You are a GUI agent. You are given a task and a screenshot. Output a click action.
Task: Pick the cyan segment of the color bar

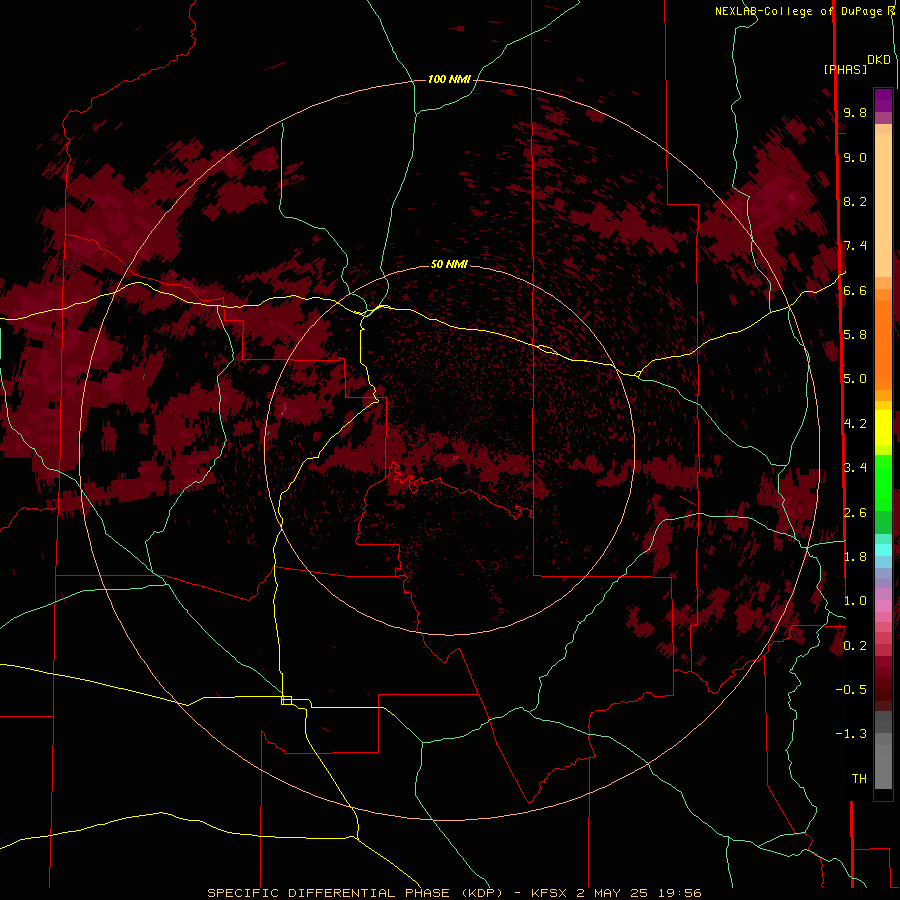click(883, 550)
